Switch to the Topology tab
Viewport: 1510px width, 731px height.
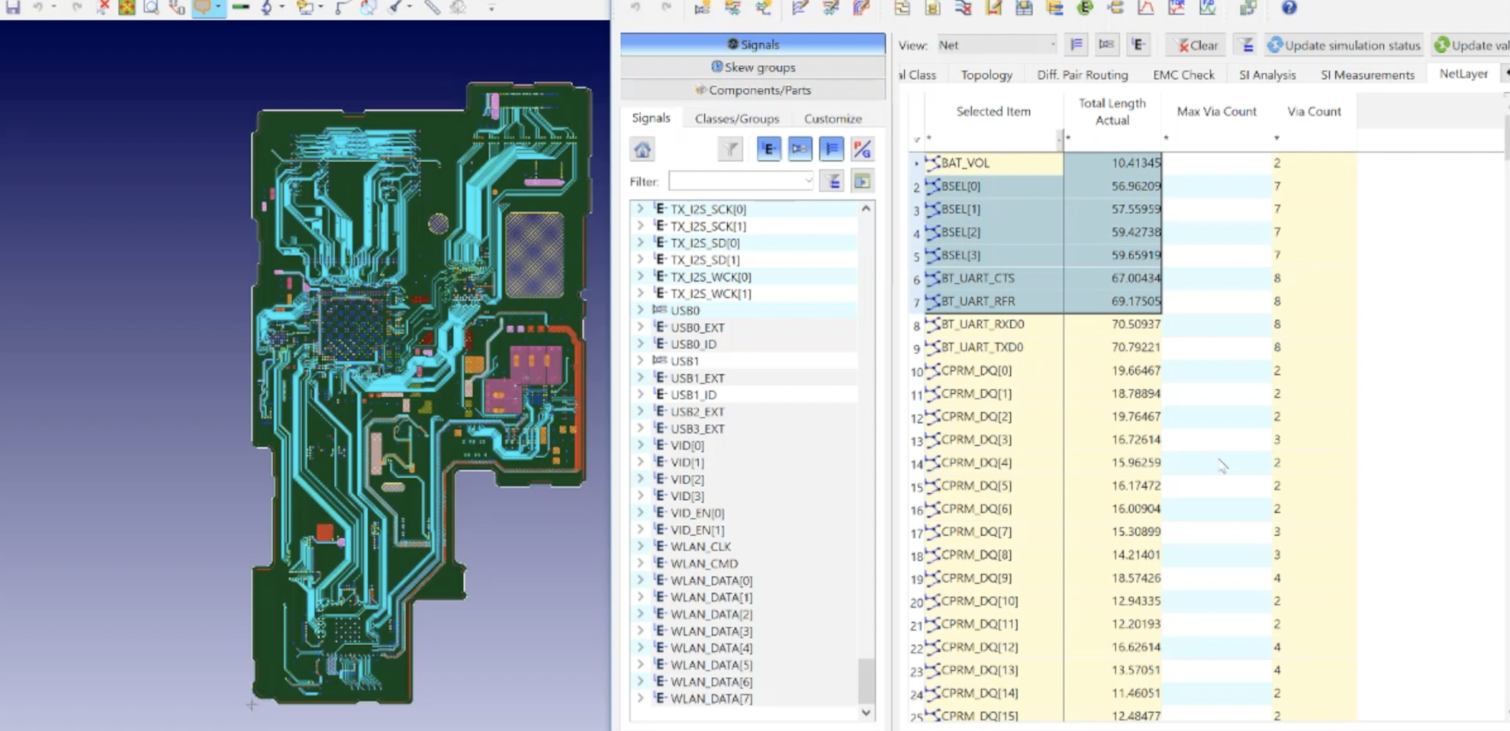pos(987,75)
